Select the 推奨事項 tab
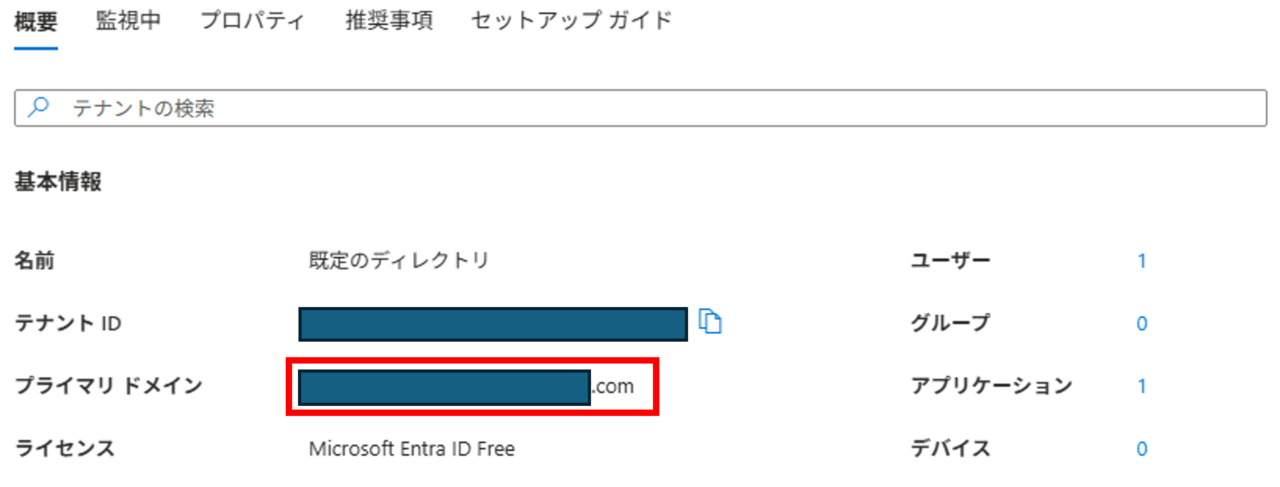Image resolution: width=1280 pixels, height=487 pixels. coord(389,21)
